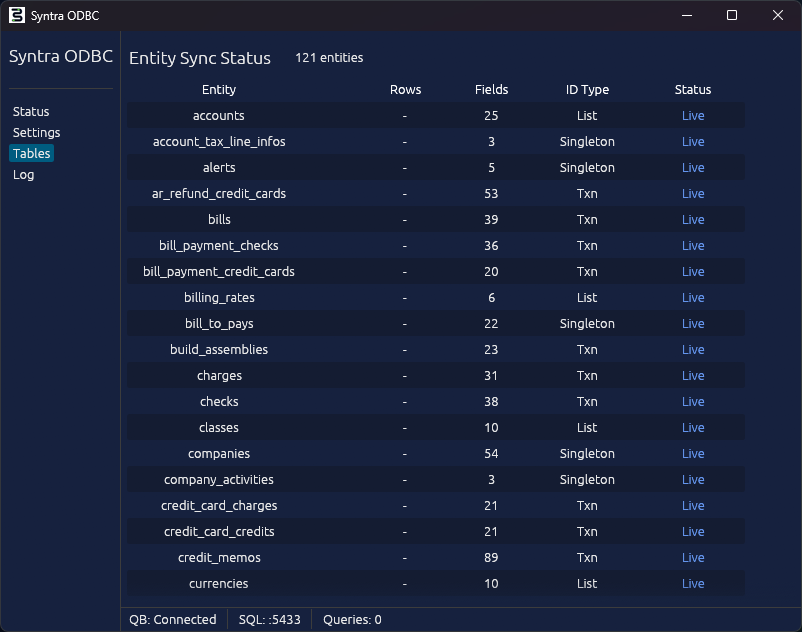Sort the table by the Rows column
The image size is (802, 632).
pos(405,89)
